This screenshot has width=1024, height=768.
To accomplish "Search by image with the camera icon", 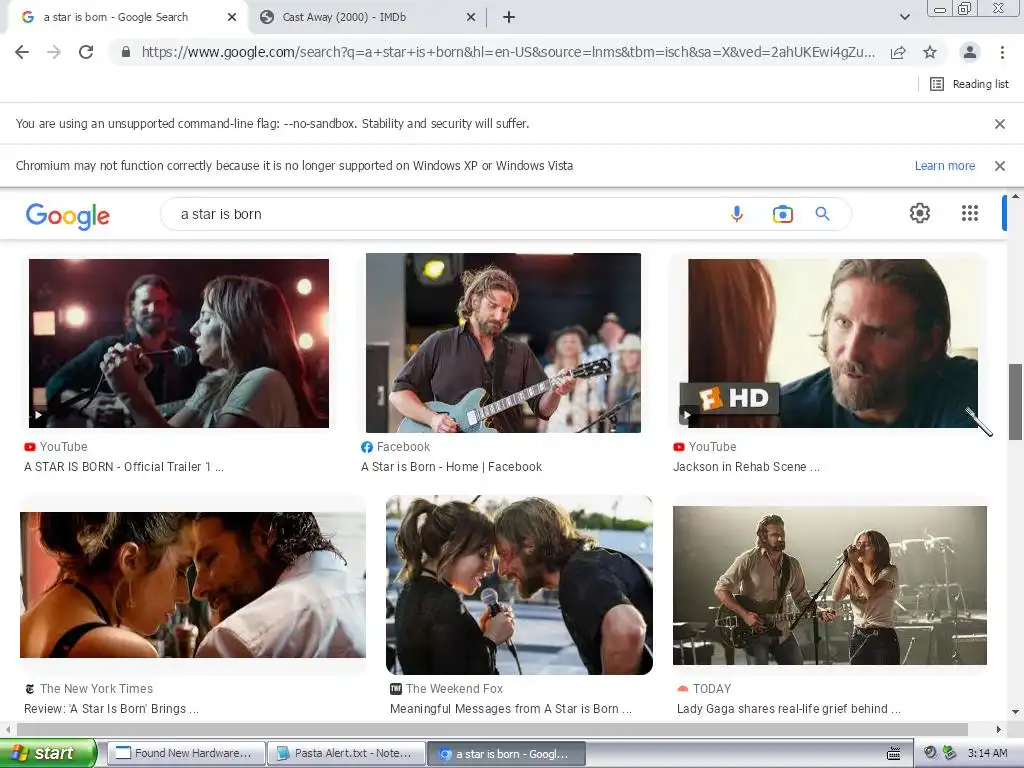I will point(782,214).
